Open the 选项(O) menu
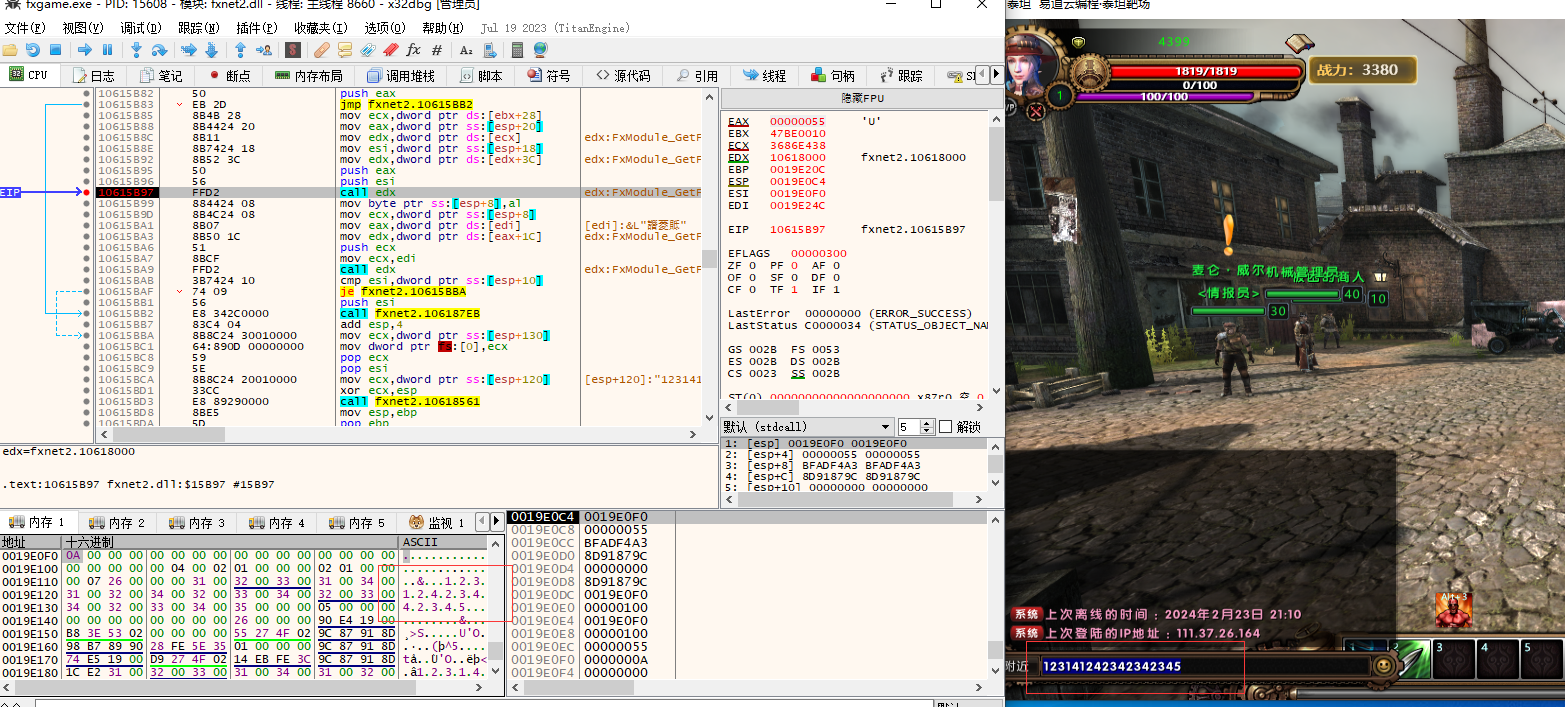 point(385,28)
